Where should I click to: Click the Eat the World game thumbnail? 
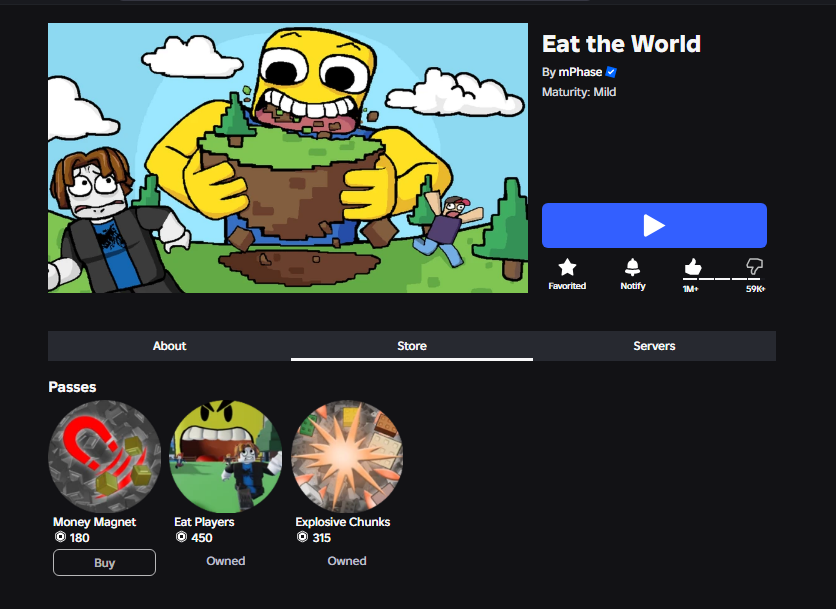click(288, 158)
